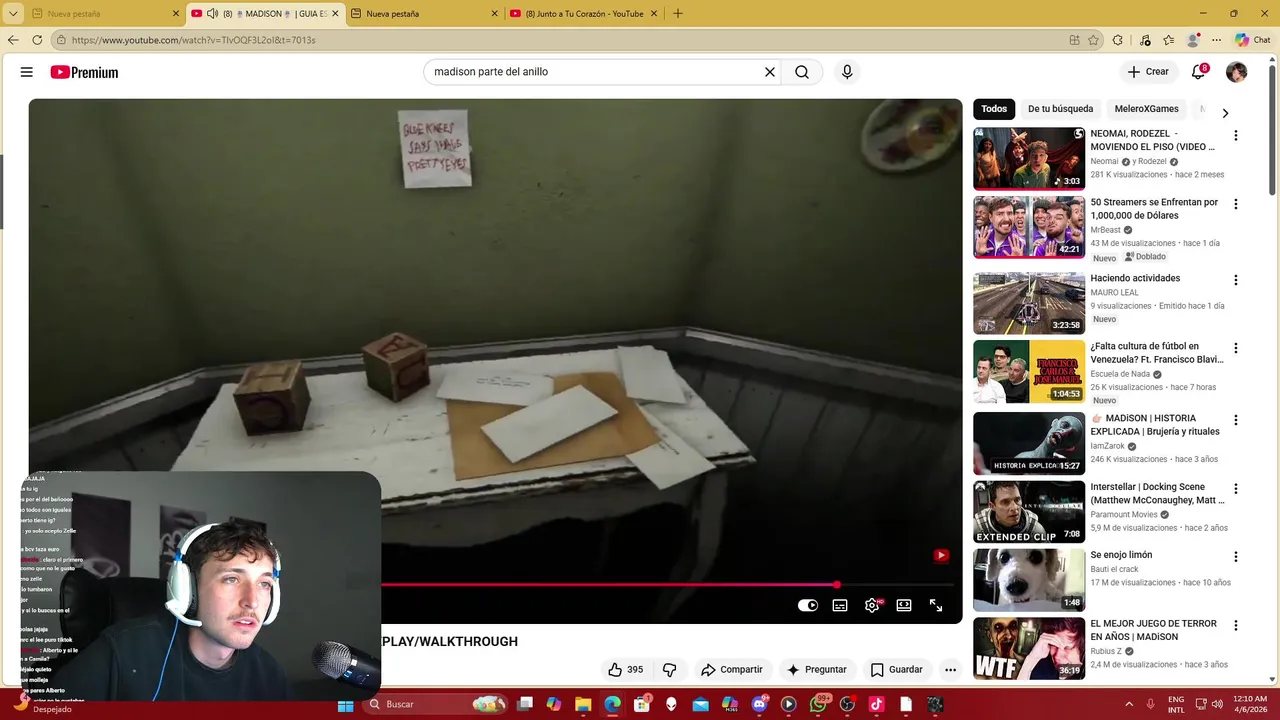This screenshot has height=720, width=1280.
Task: Open the Paramount Movies channel link
Action: (1124, 515)
